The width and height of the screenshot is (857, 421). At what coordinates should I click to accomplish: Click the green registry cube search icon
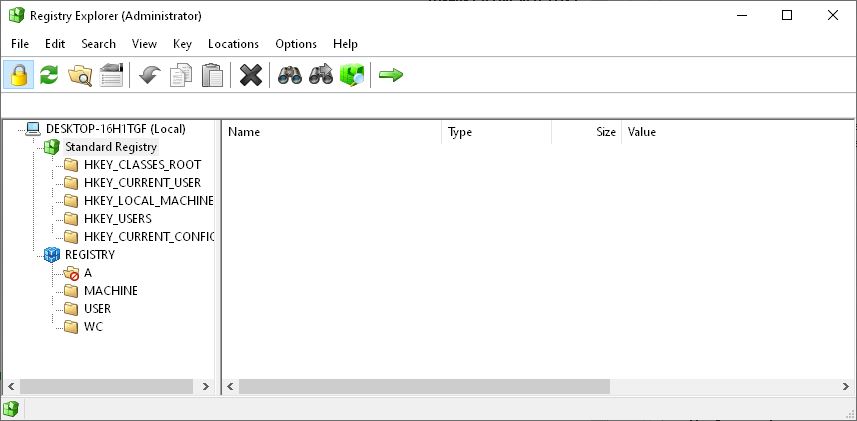pos(352,75)
